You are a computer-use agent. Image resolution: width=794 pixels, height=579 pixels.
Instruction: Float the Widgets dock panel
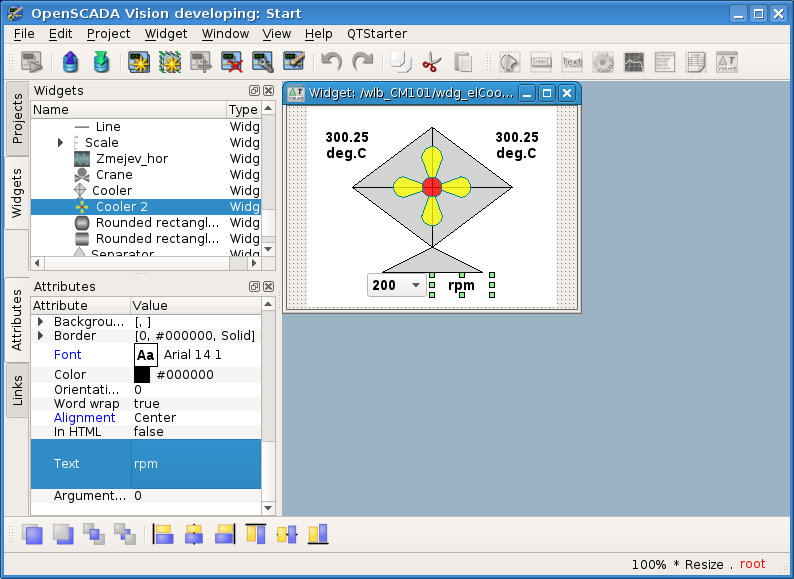point(254,91)
